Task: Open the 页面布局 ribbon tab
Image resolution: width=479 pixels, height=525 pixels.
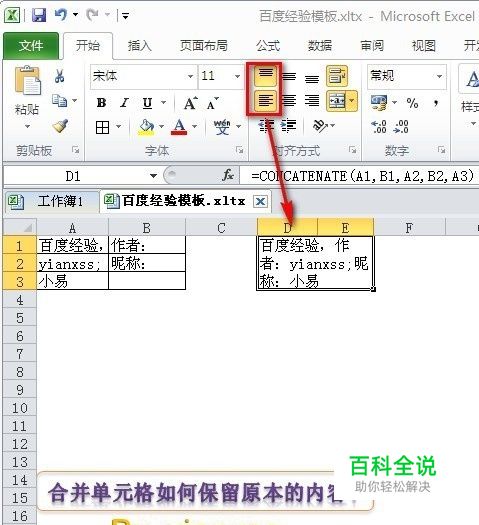Action: (204, 46)
